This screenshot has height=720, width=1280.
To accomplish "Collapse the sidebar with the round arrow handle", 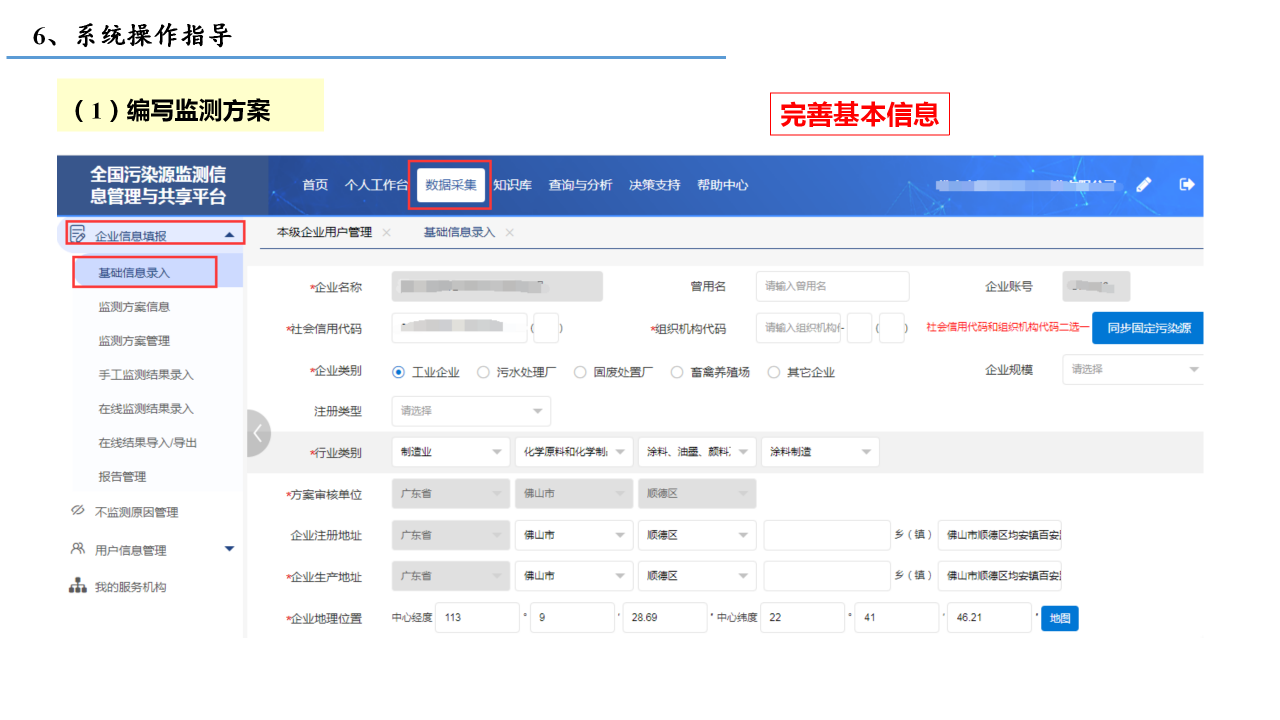I will click(x=257, y=433).
